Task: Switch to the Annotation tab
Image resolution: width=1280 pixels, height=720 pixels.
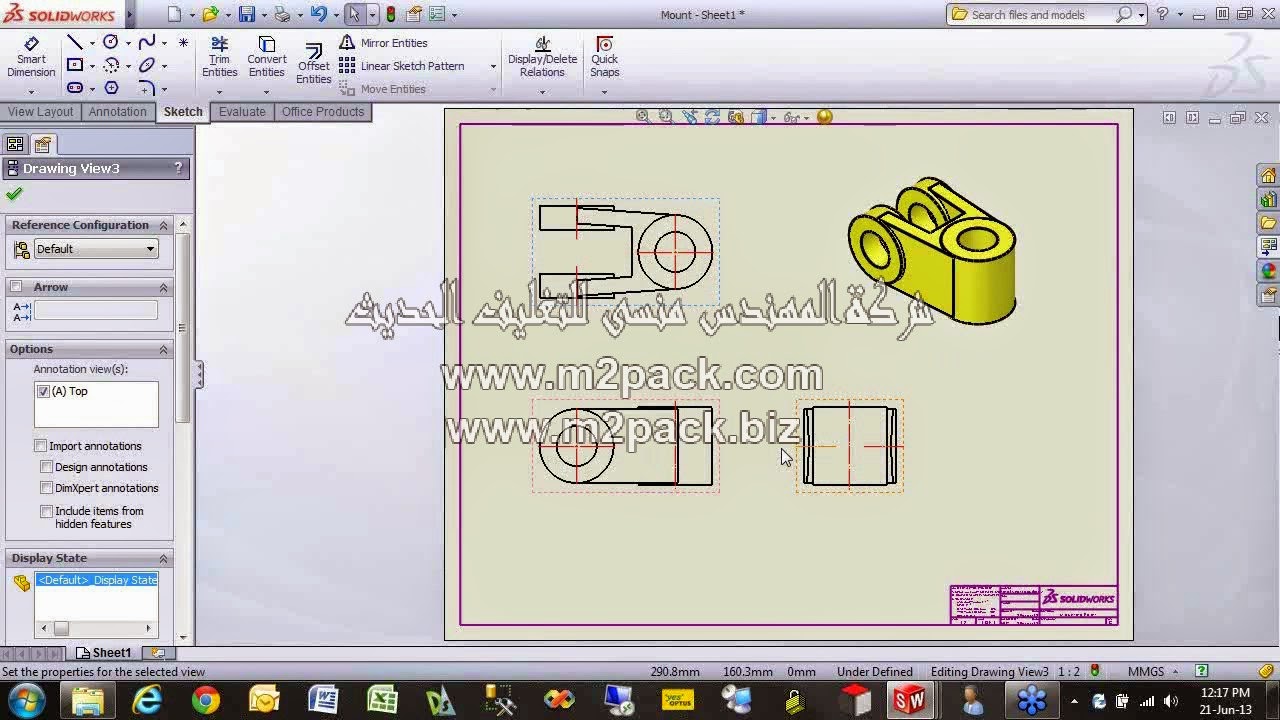Action: coord(117,112)
